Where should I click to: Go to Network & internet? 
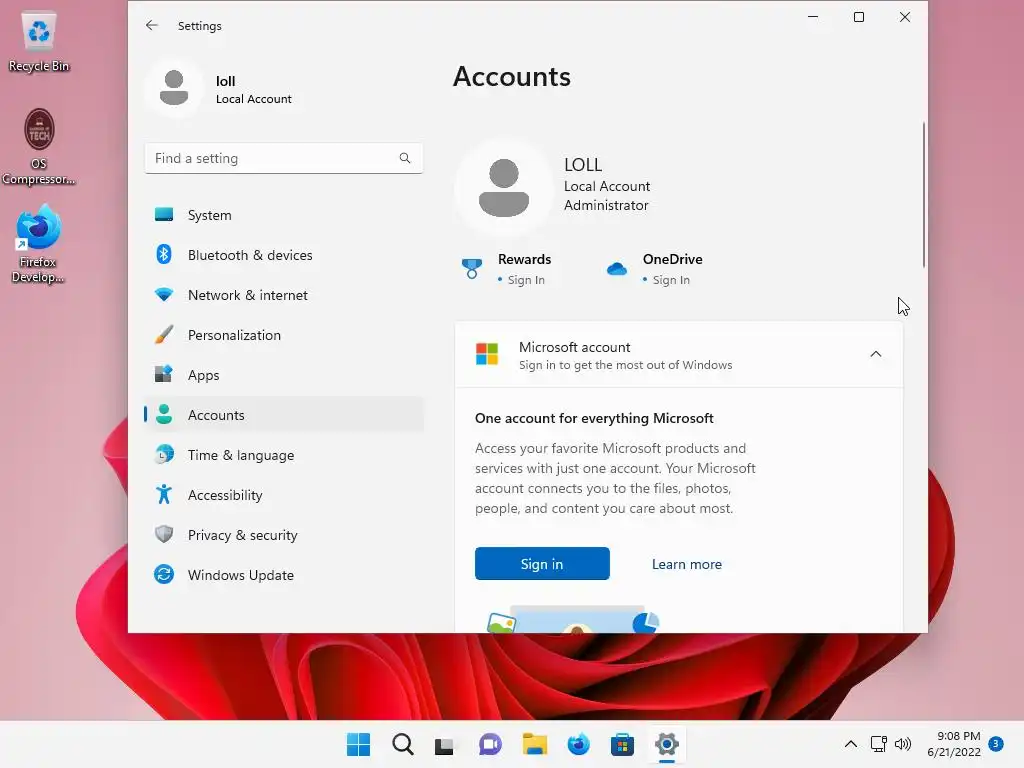tap(283, 295)
